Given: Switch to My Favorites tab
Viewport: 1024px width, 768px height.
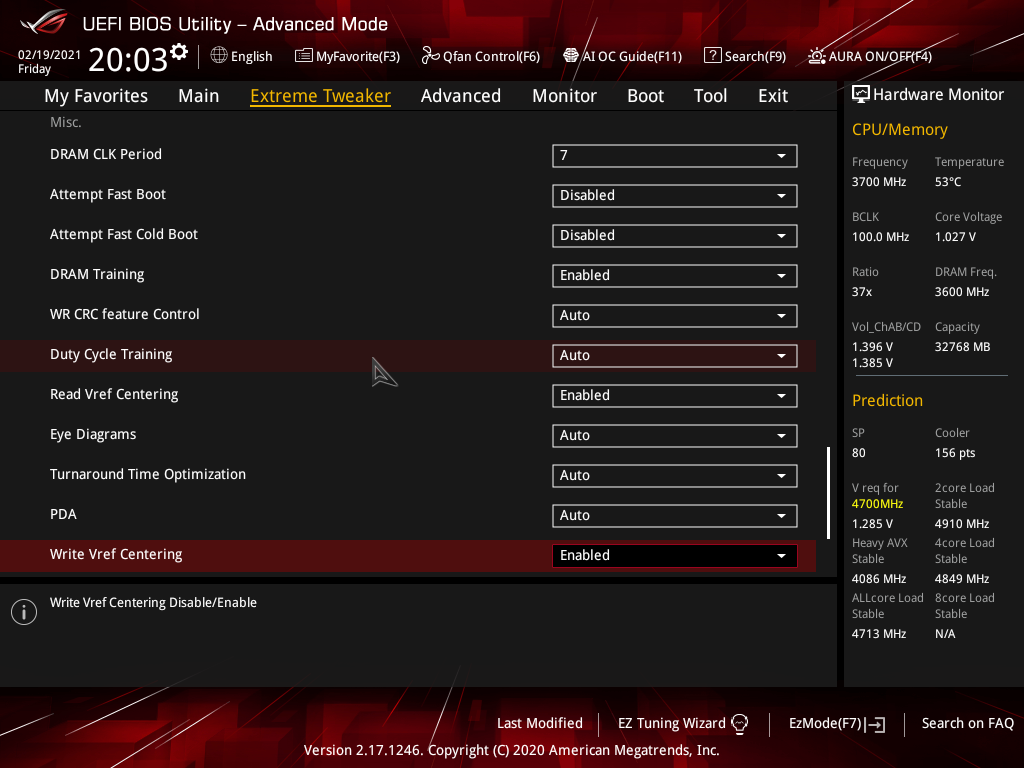Looking at the screenshot, I should [96, 96].
